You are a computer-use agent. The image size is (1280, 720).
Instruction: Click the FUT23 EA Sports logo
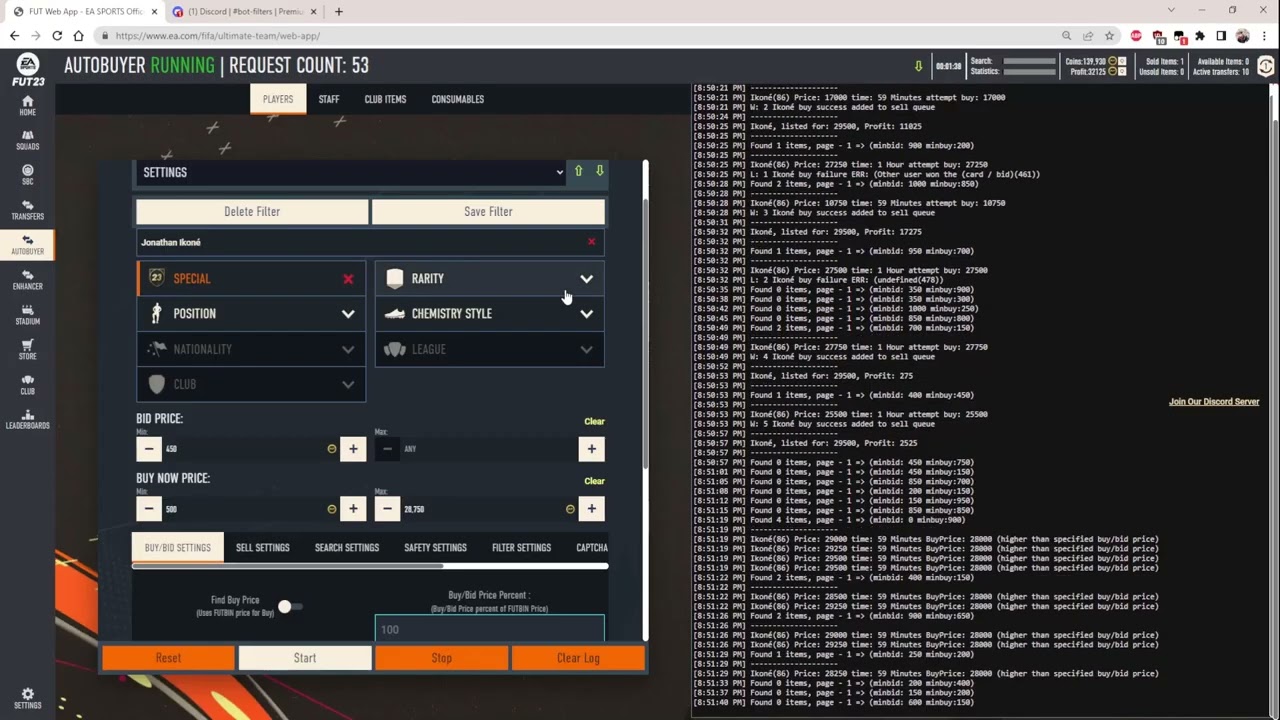[x=27, y=68]
